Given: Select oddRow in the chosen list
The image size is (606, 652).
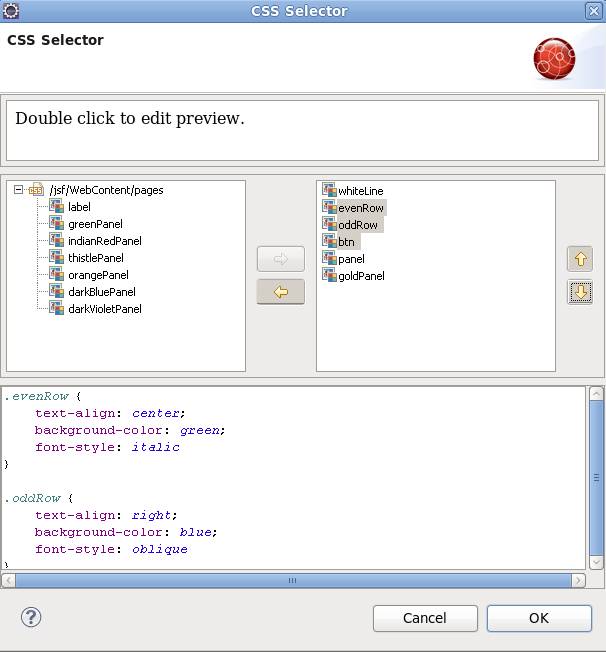Looking at the screenshot, I should [x=358, y=225].
